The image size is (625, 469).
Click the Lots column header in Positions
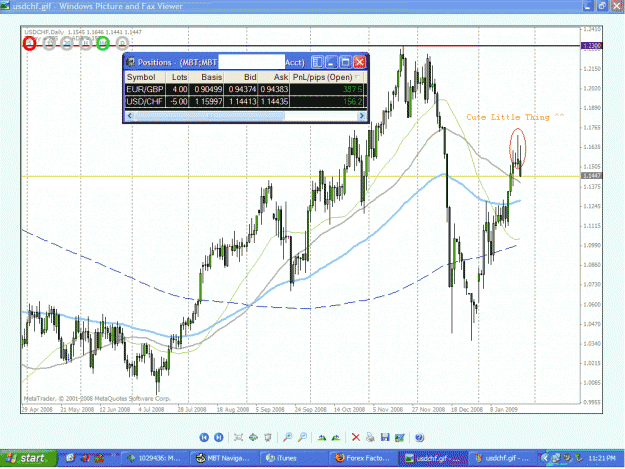pos(177,77)
